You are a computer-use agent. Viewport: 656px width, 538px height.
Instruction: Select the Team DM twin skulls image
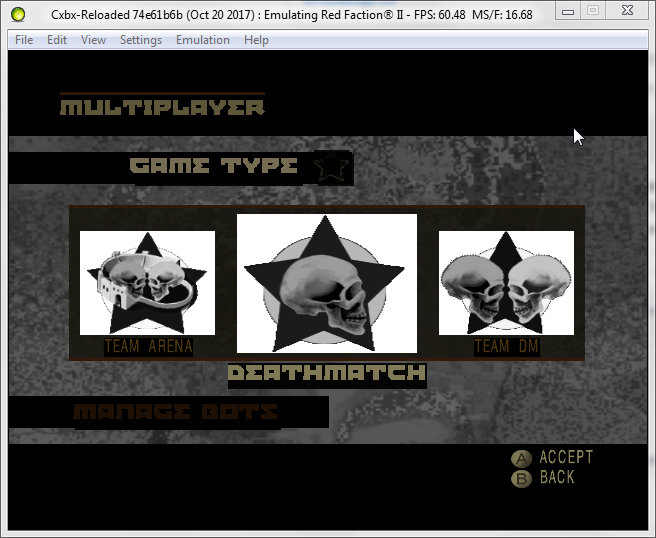point(506,283)
